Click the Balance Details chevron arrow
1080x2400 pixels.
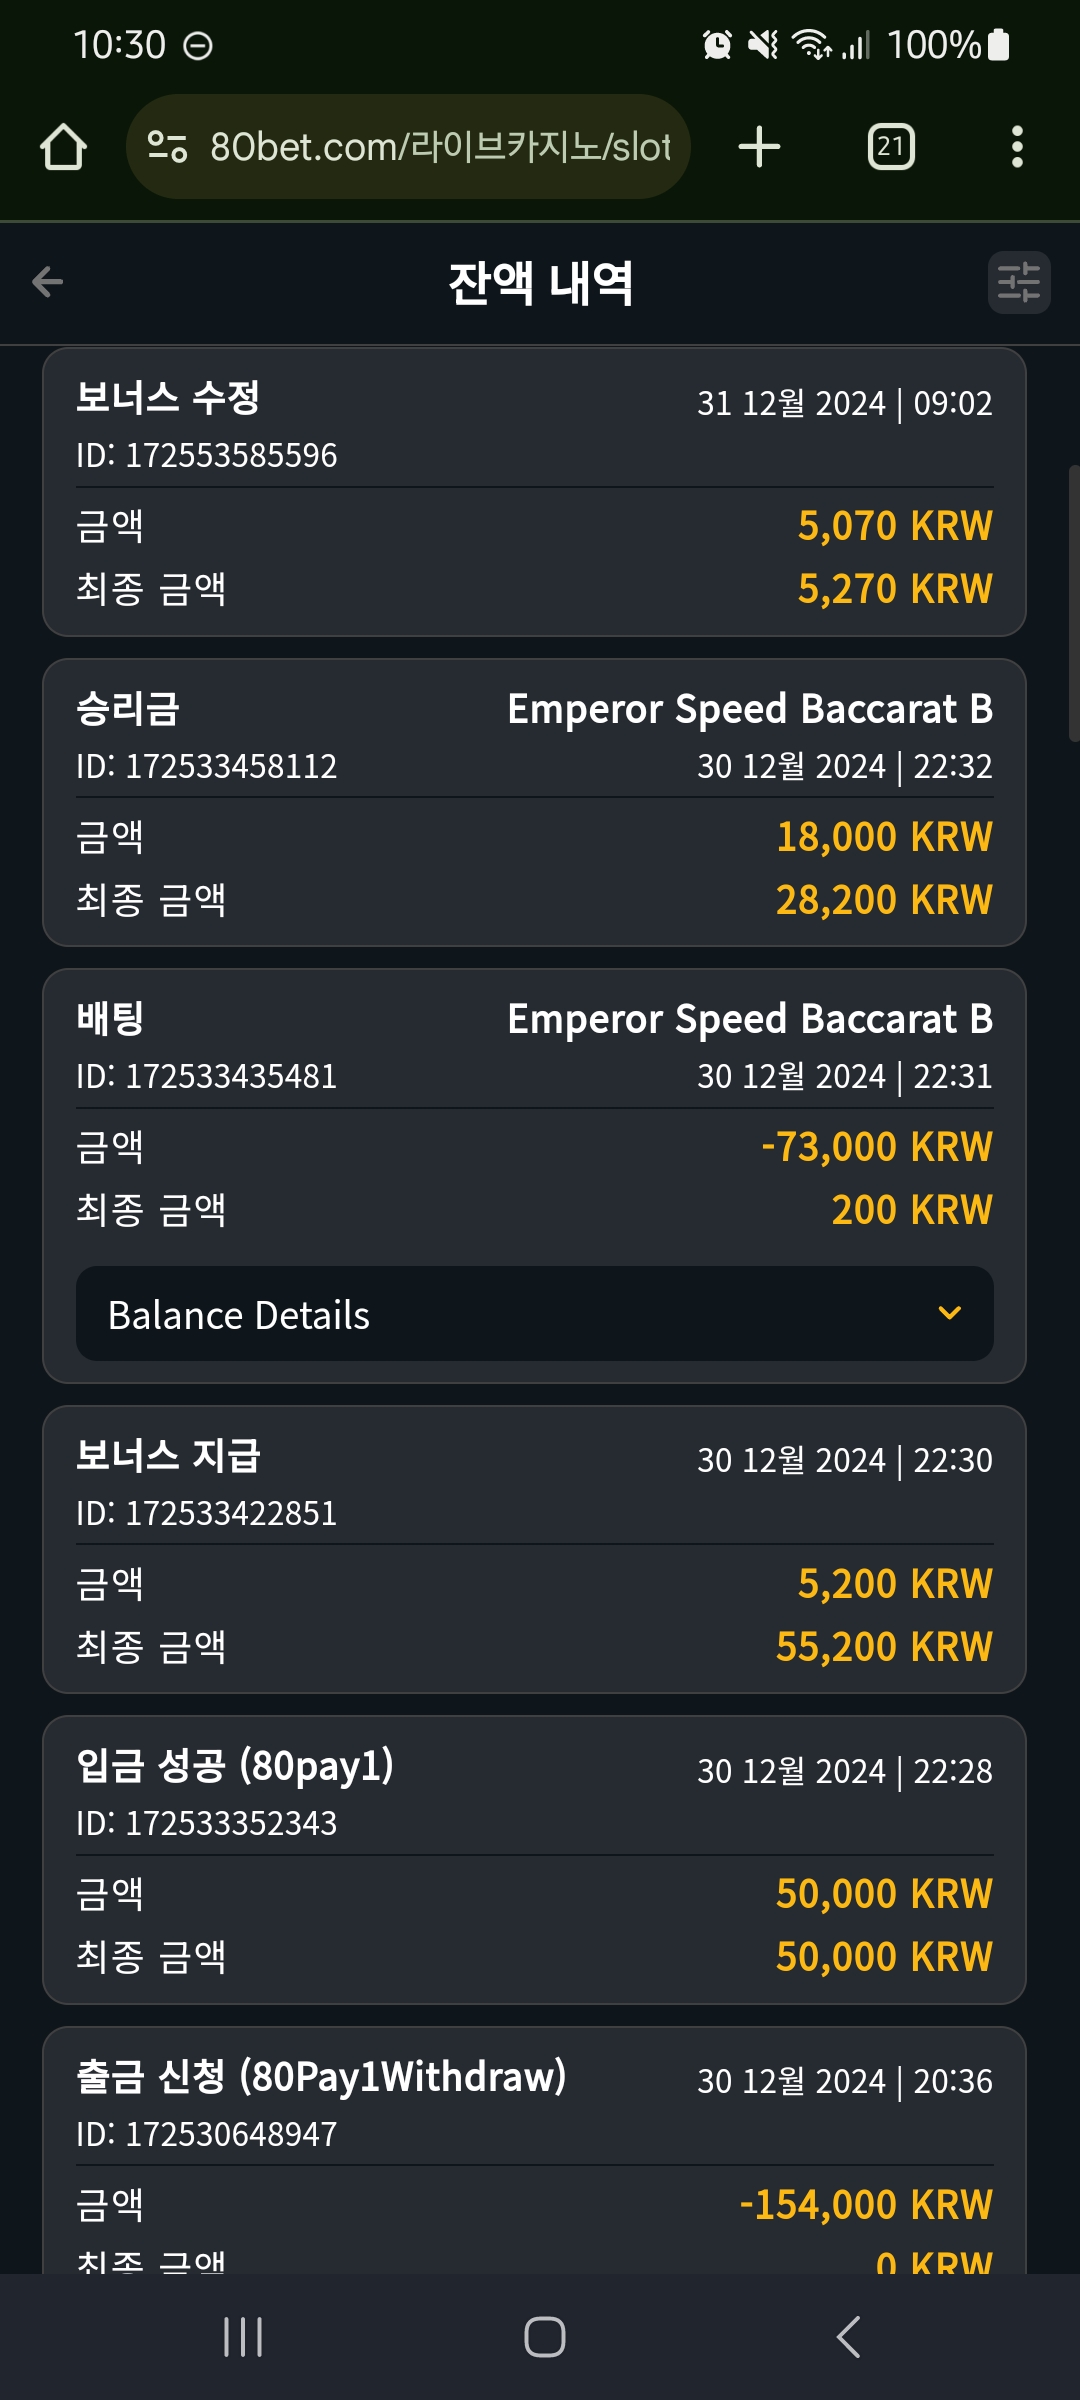click(x=950, y=1313)
